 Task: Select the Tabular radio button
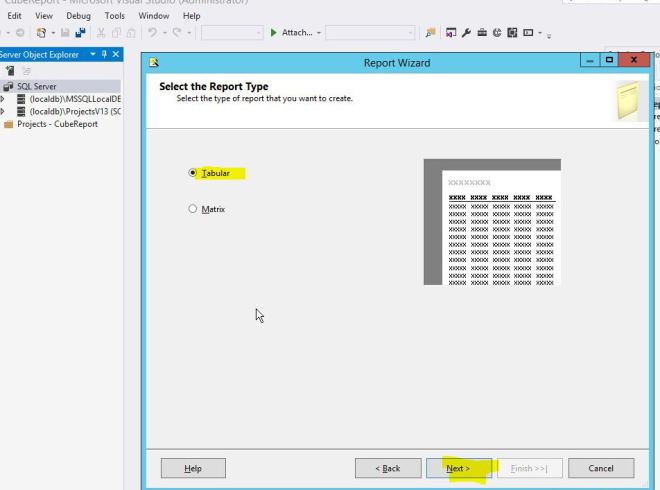(192, 173)
